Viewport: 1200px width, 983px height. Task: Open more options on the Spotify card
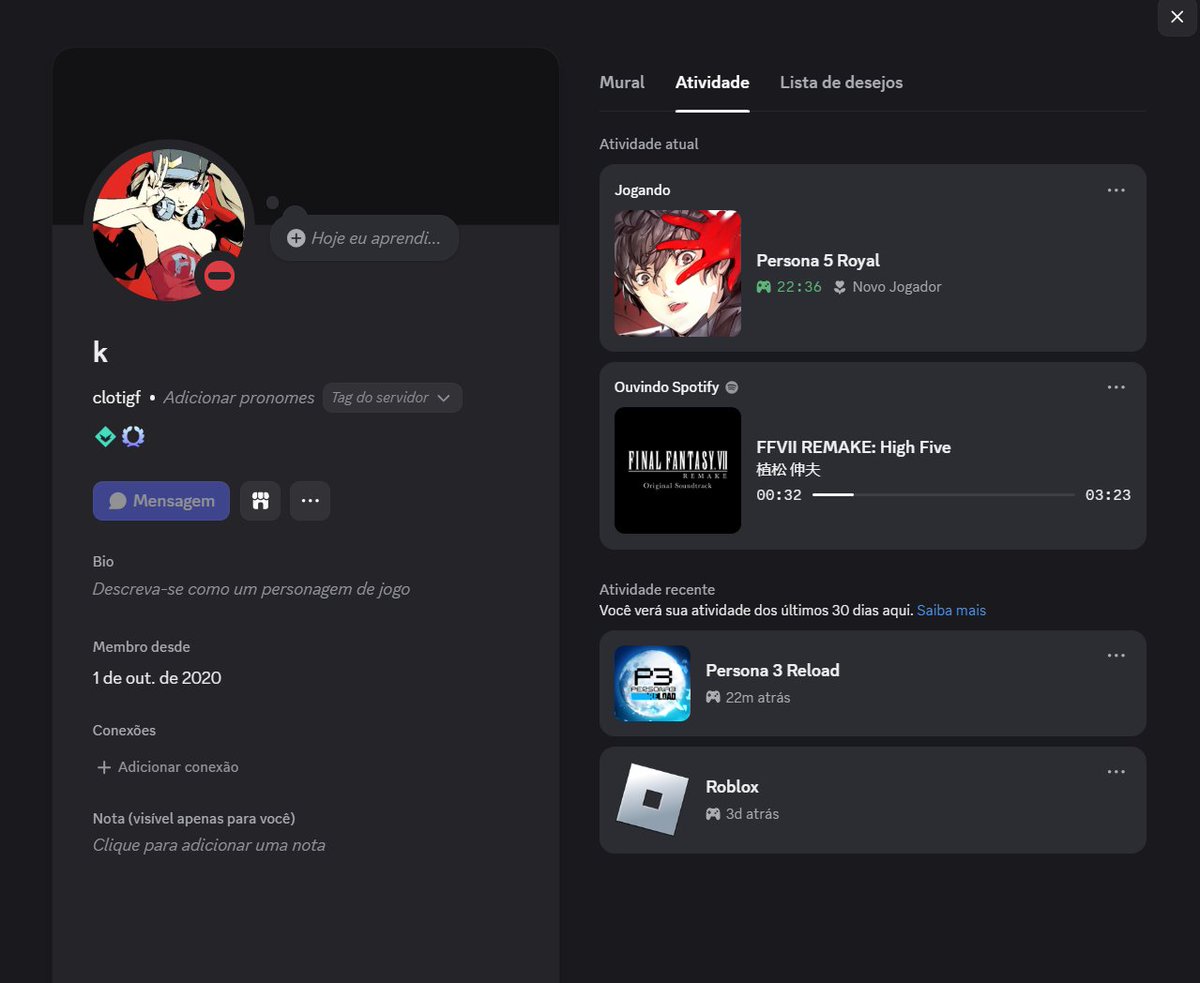pyautogui.click(x=1116, y=387)
